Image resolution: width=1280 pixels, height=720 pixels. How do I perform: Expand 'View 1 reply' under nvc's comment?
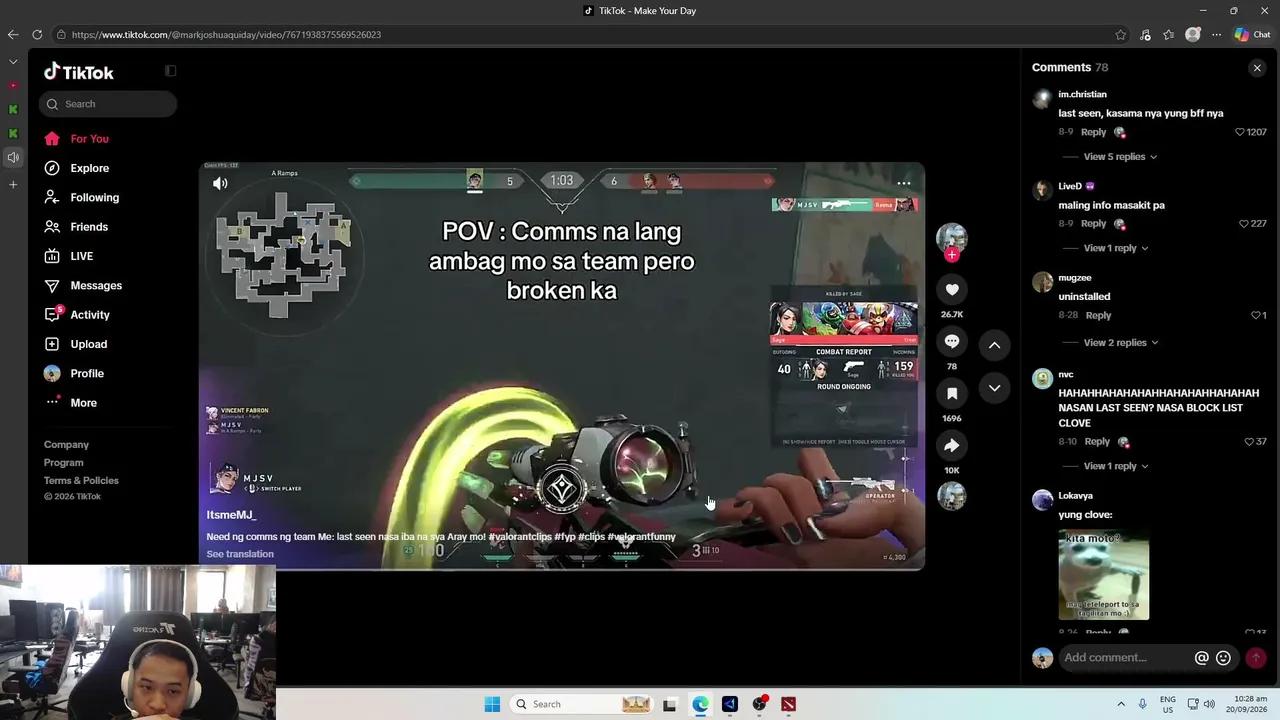coord(1116,466)
